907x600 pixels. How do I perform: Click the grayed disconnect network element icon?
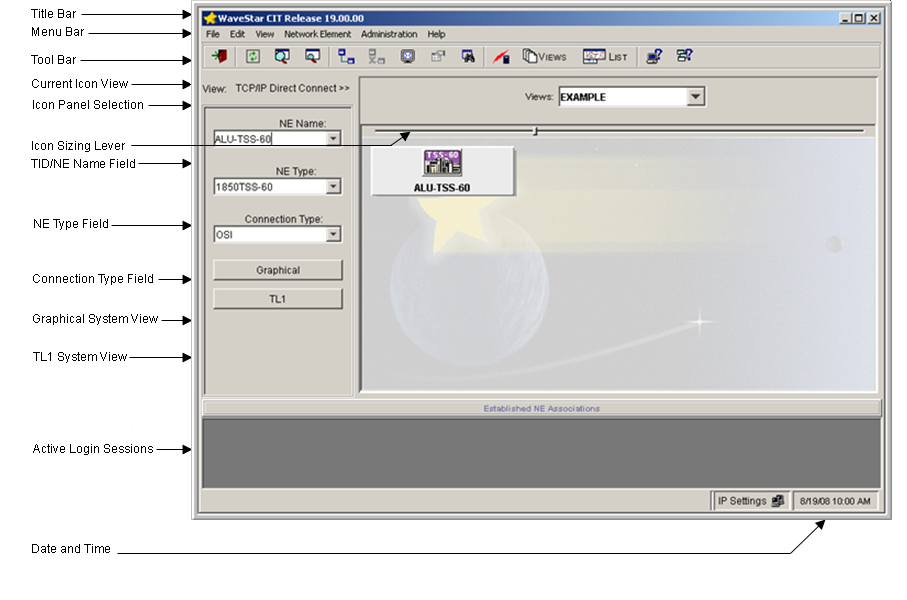click(x=377, y=57)
